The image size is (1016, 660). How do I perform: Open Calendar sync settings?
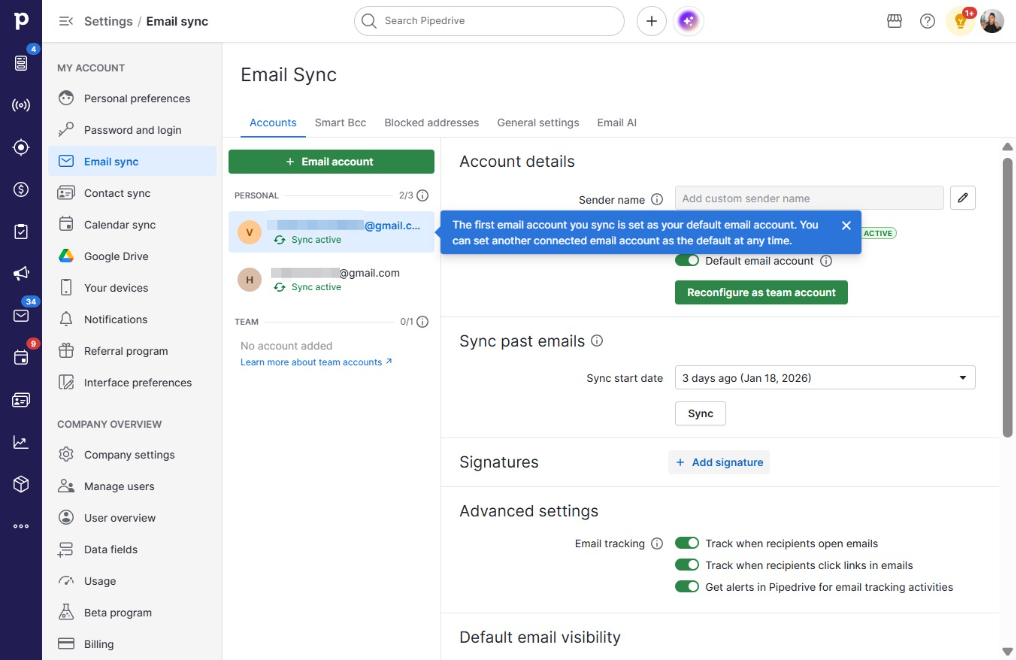click(x=132, y=225)
